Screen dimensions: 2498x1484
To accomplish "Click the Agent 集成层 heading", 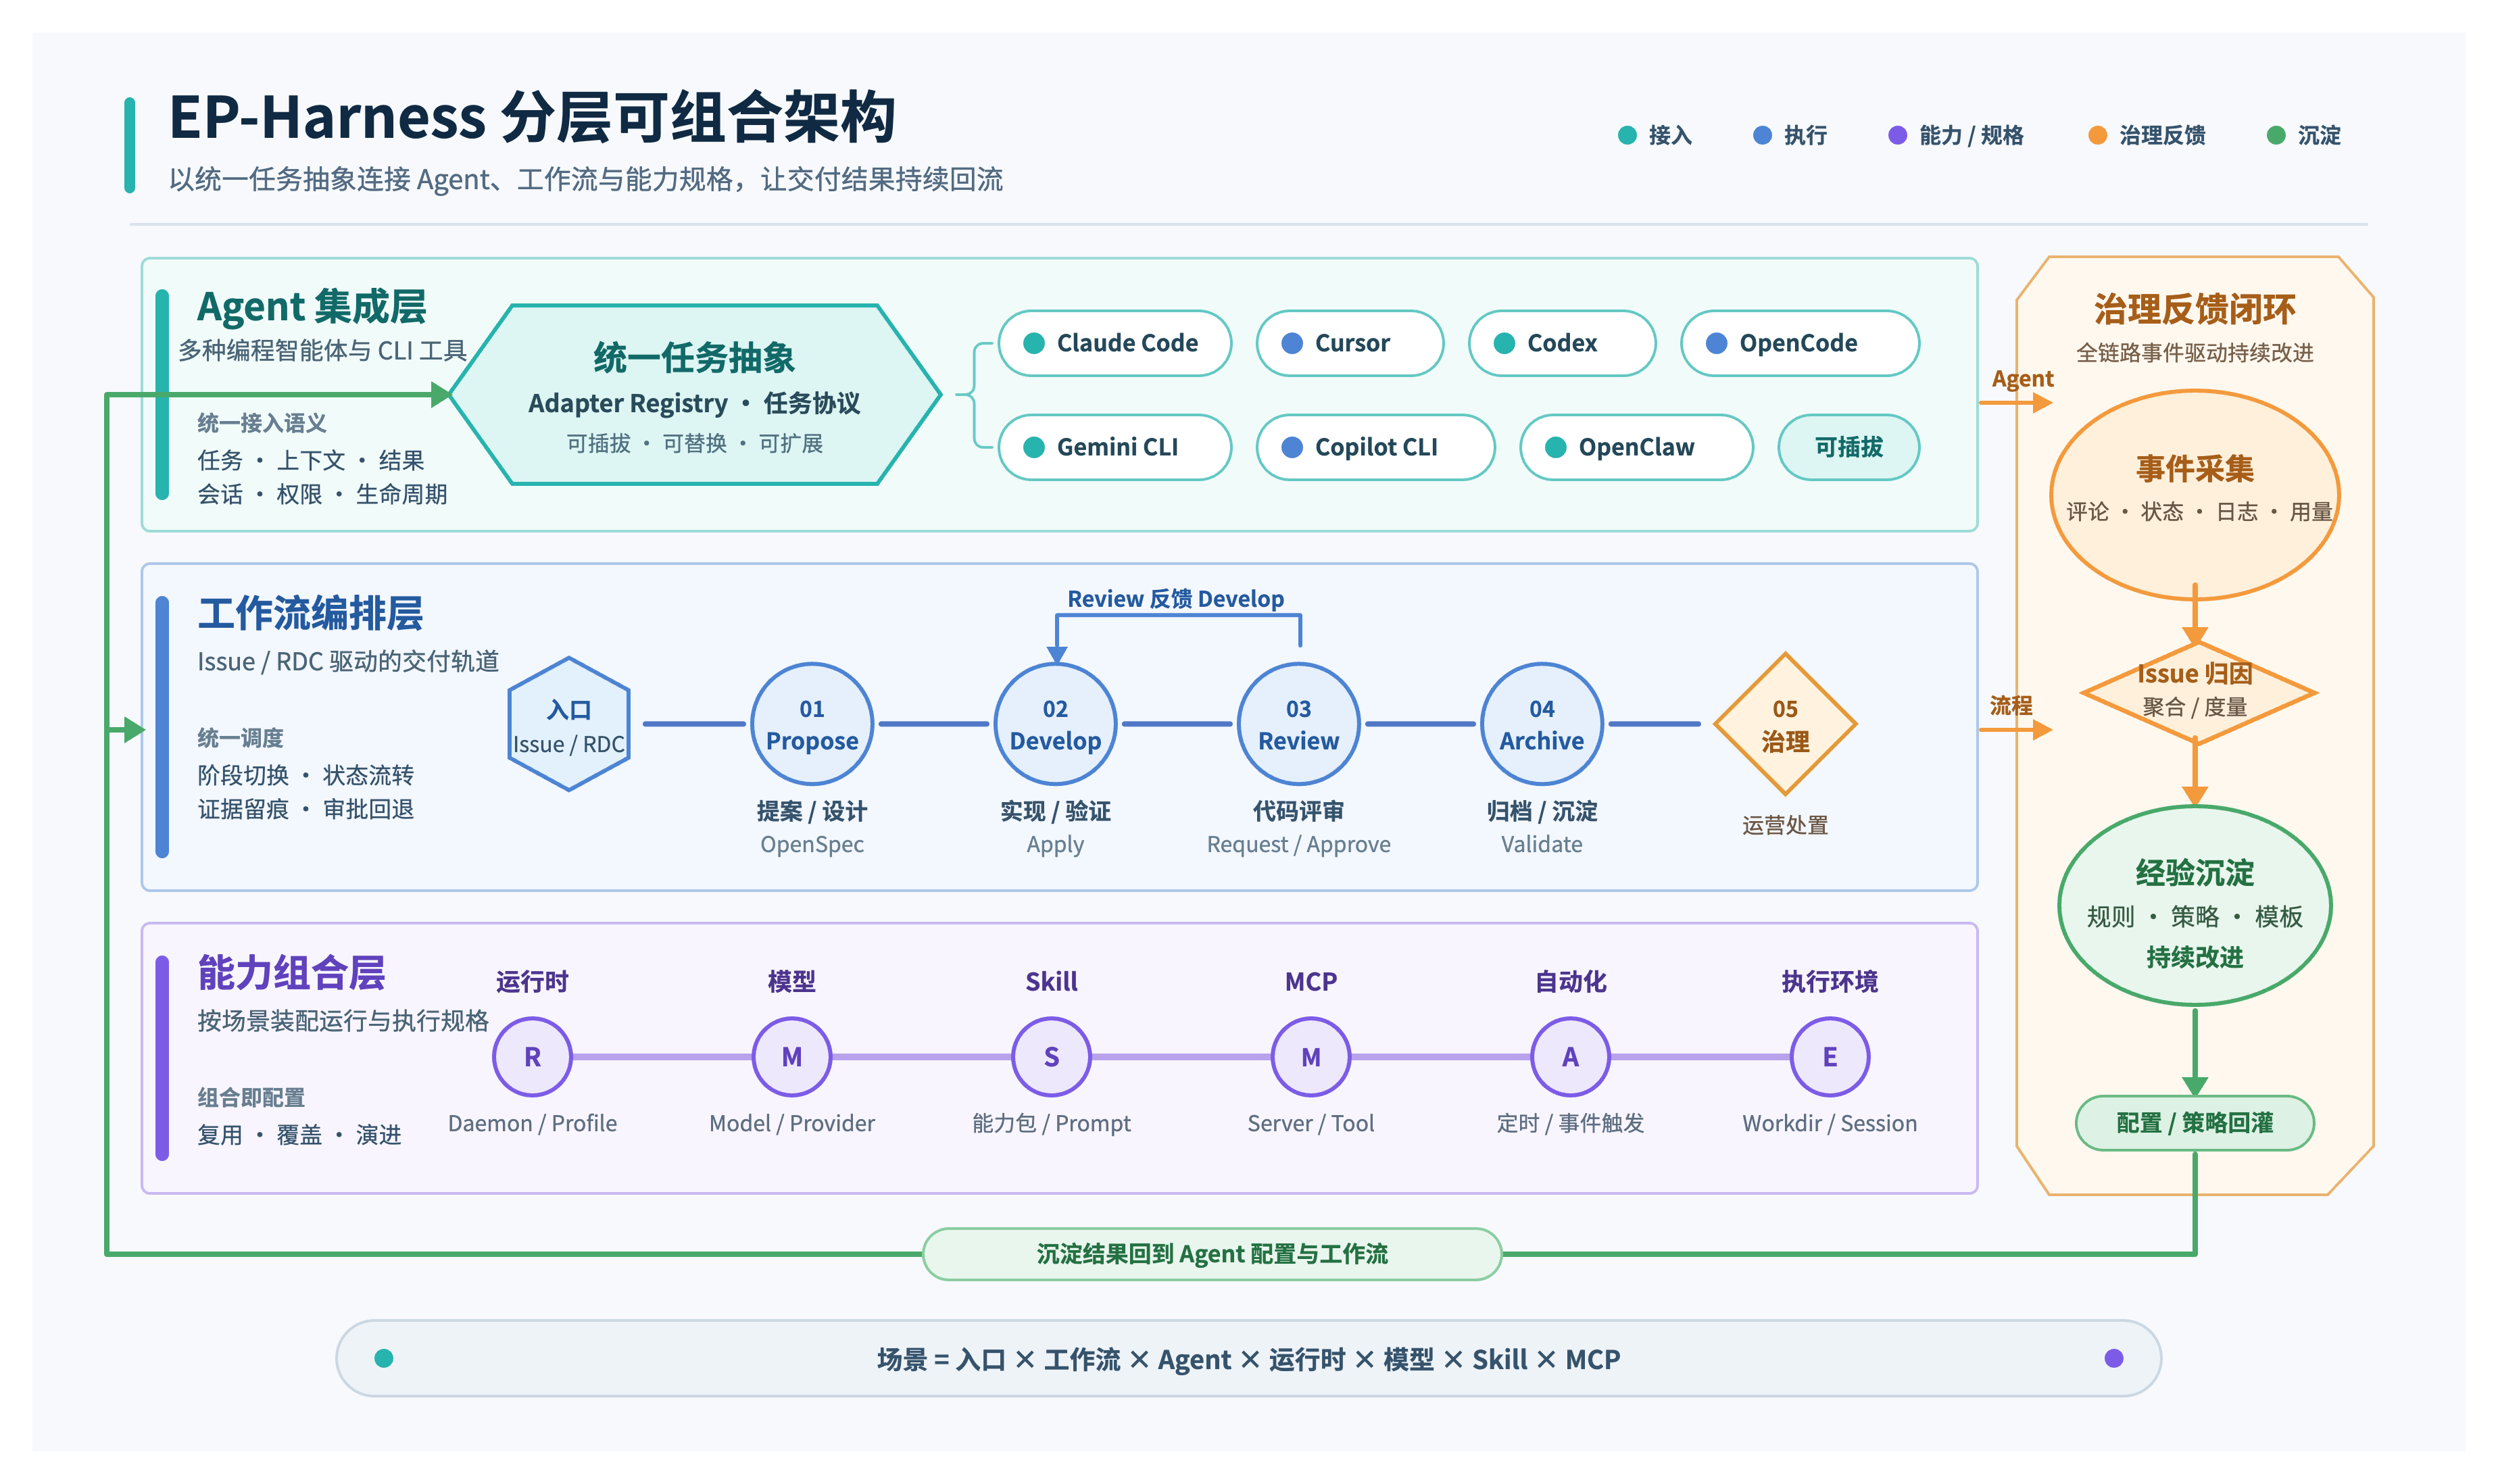I will [x=311, y=306].
